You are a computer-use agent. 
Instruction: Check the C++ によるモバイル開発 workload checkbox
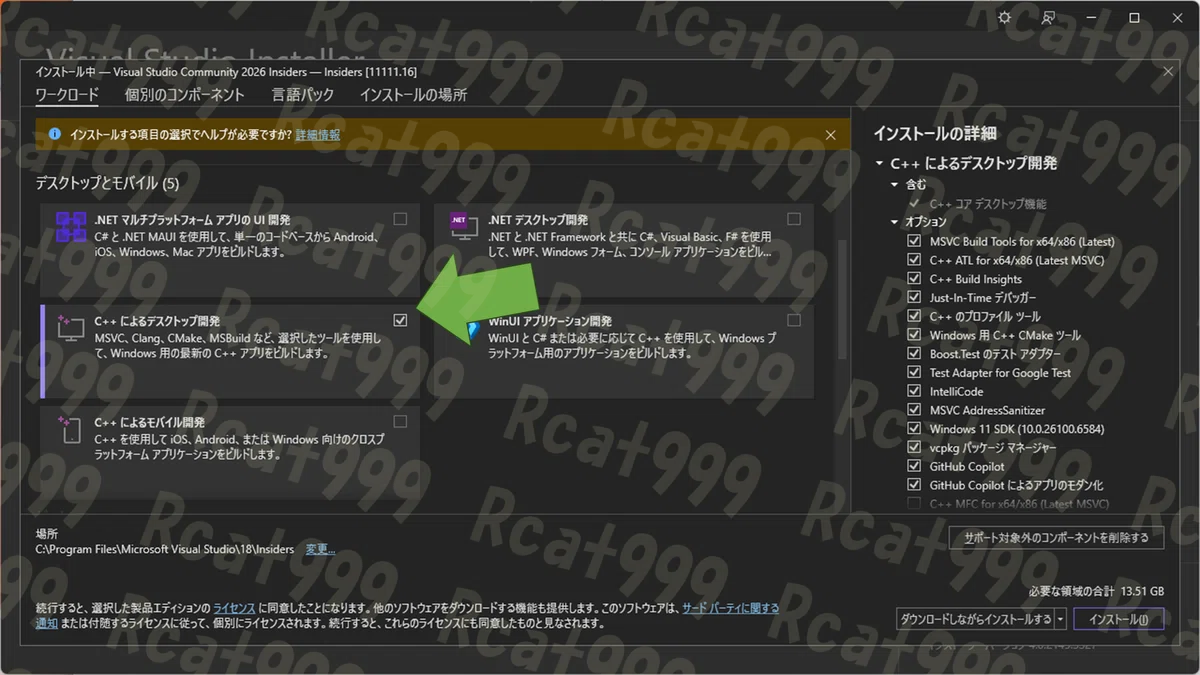point(400,421)
